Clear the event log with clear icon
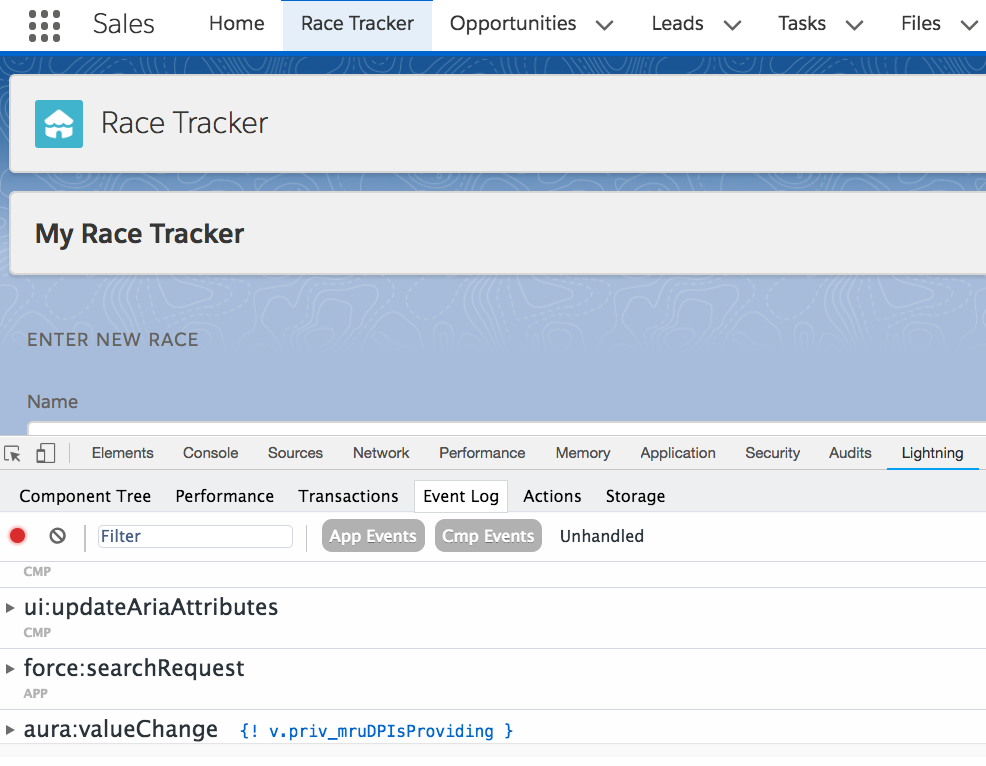 click(58, 536)
